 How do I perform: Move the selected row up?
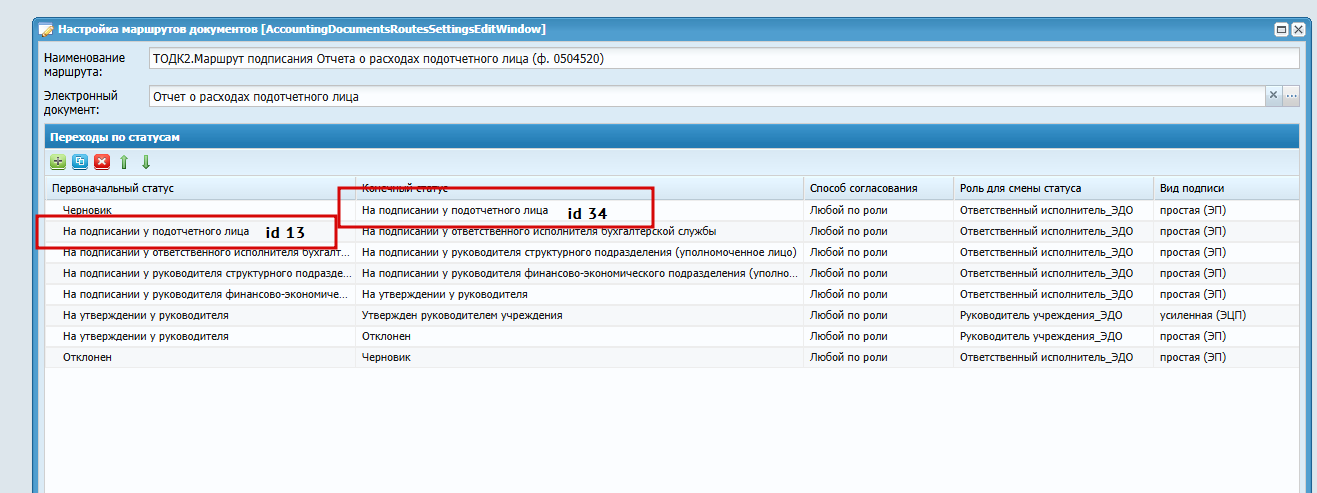click(125, 161)
